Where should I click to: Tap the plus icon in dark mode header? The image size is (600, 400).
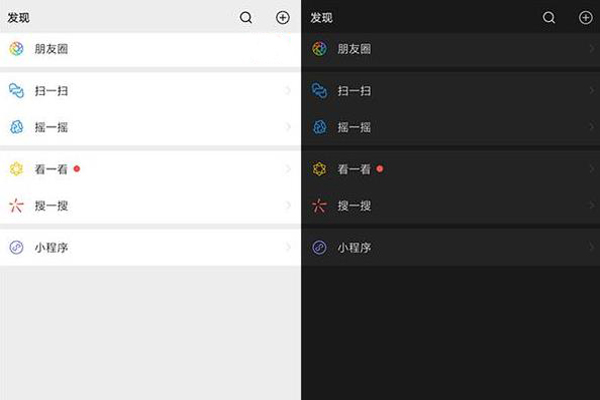click(x=585, y=18)
